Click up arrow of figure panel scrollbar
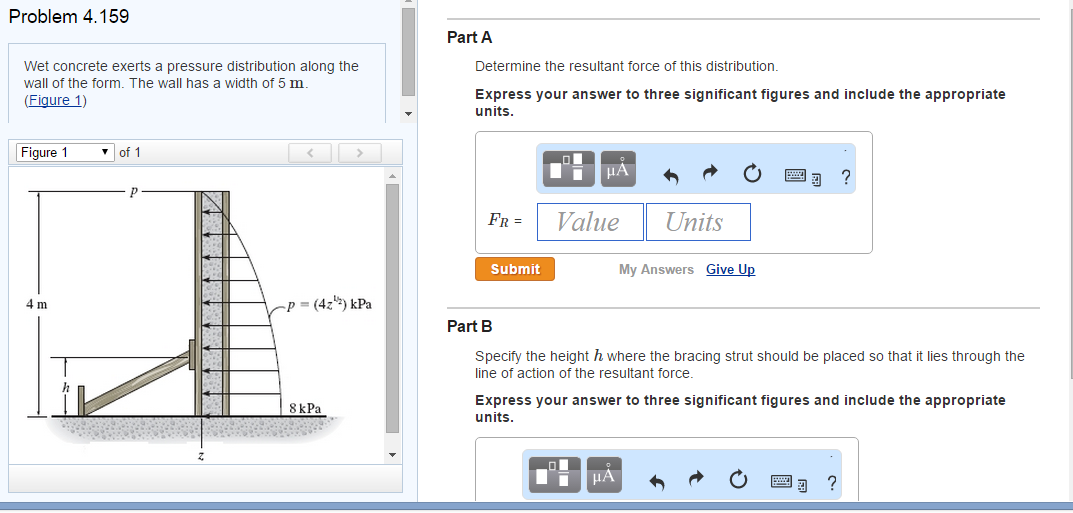This screenshot has height=513, width=1073. [x=393, y=176]
